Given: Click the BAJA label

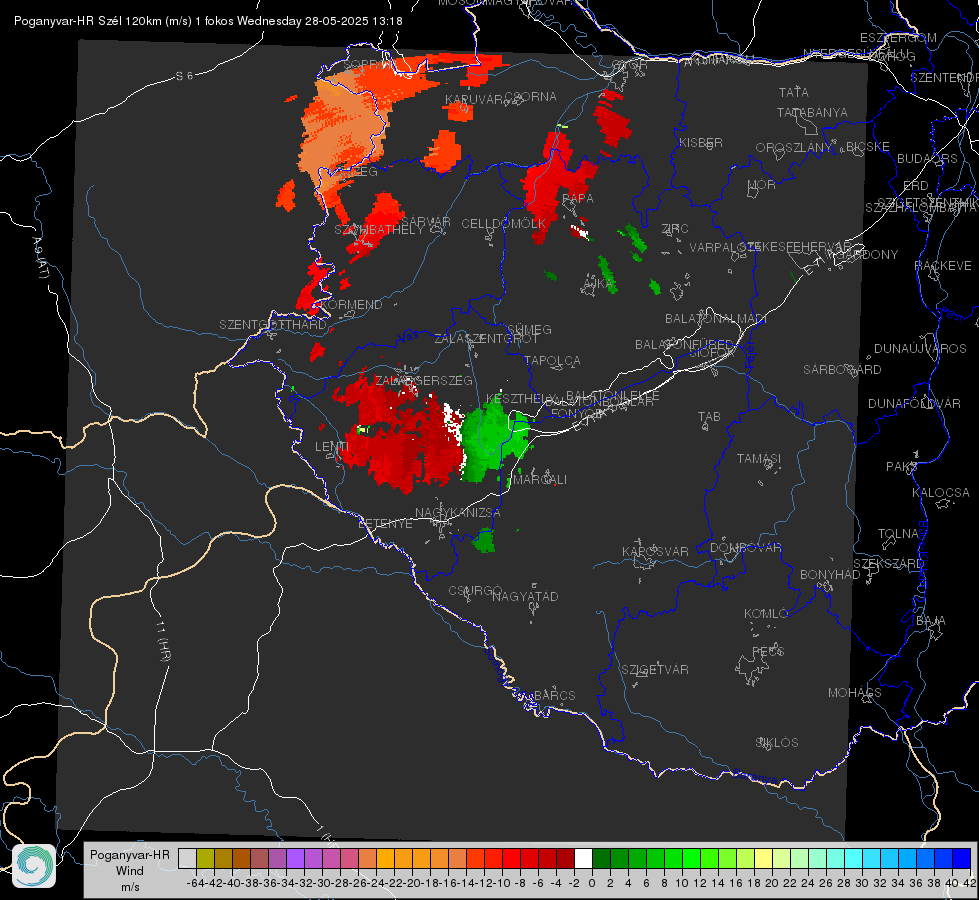Looking at the screenshot, I should 931,621.
